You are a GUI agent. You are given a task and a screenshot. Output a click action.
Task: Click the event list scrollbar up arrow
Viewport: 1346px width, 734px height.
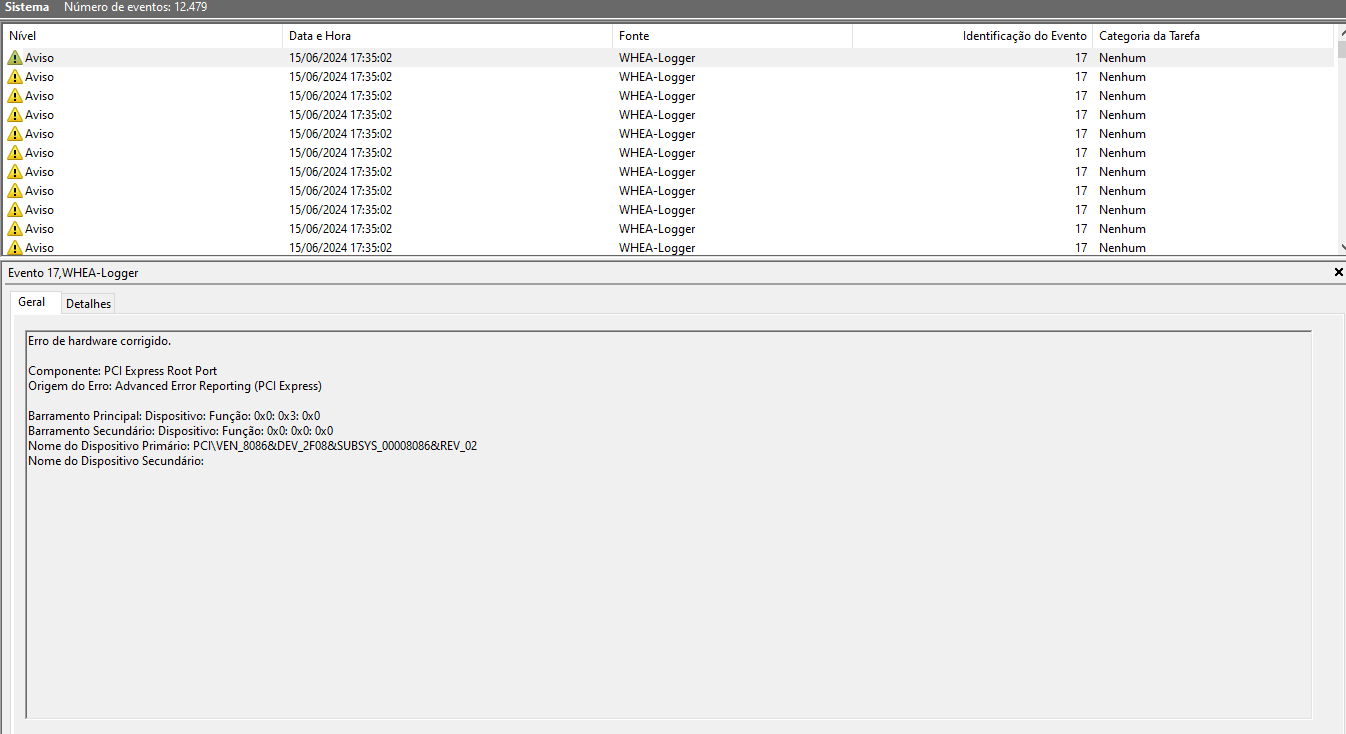[x=1341, y=33]
